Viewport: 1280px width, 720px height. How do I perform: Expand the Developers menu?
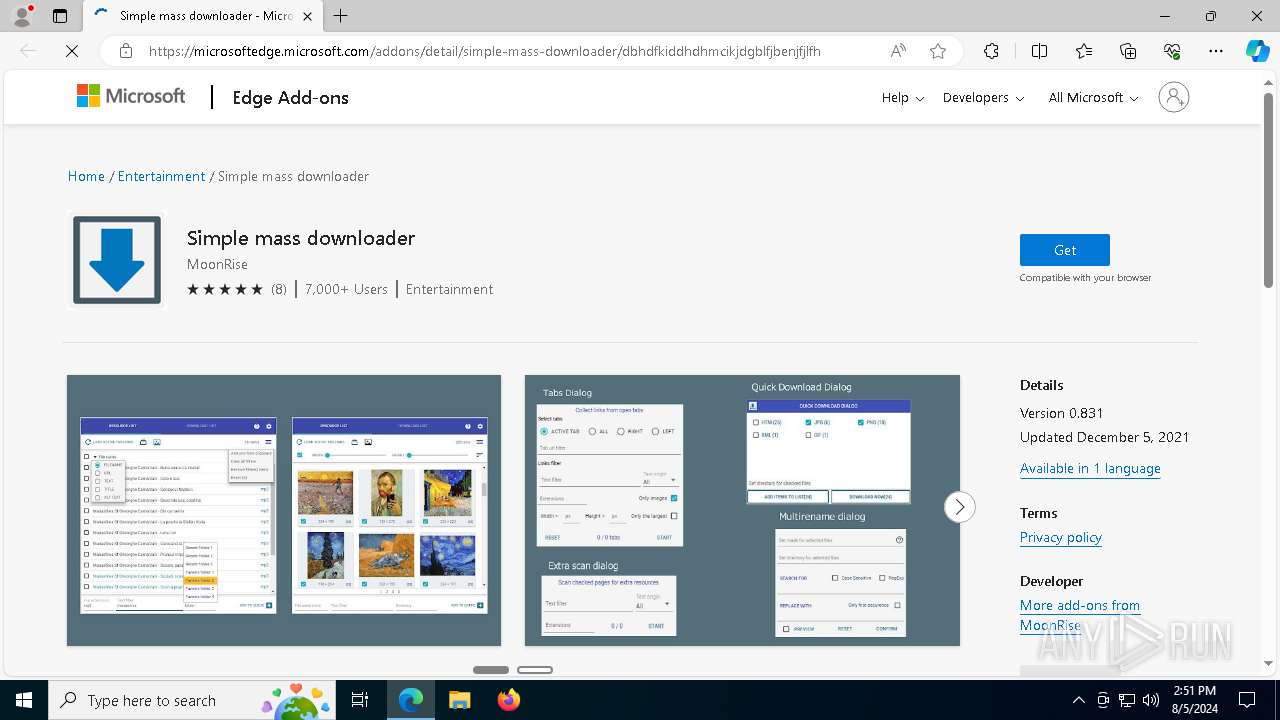click(x=983, y=97)
